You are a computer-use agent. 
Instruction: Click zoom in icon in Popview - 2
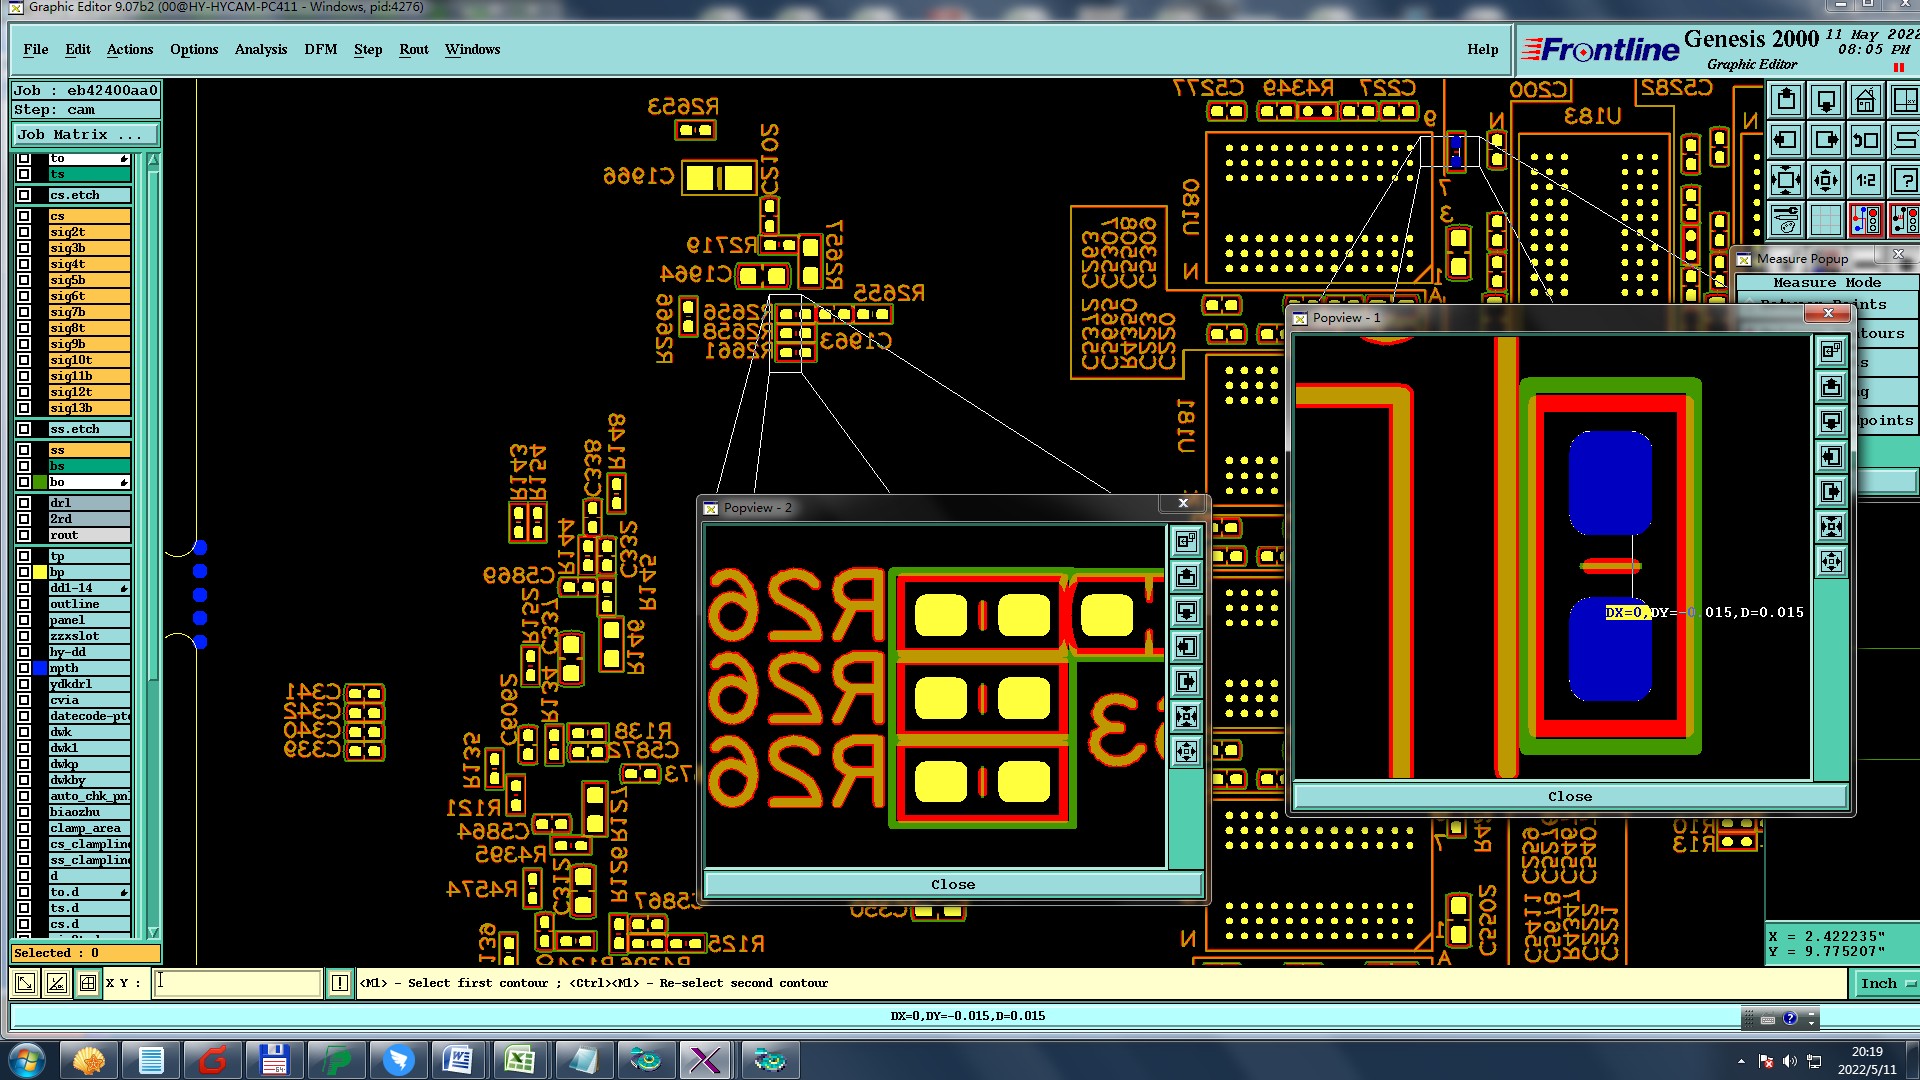(x=1186, y=716)
